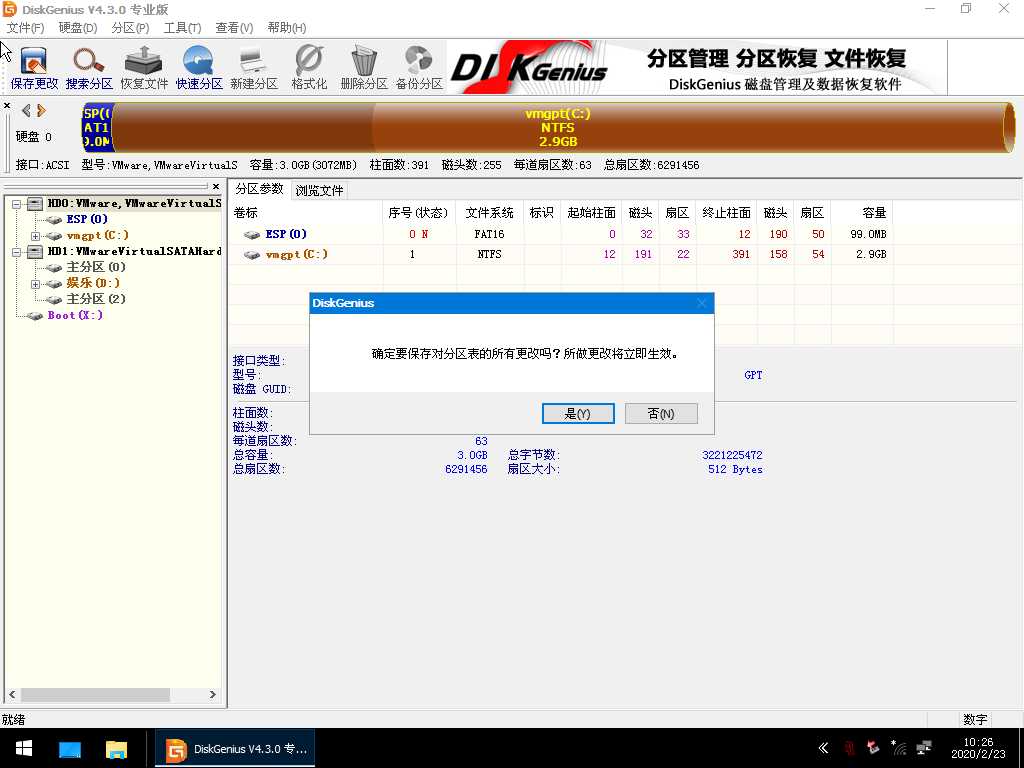Screen dimensions: 1024x768
Task: Open the 工具(T) menu
Action: (182, 27)
